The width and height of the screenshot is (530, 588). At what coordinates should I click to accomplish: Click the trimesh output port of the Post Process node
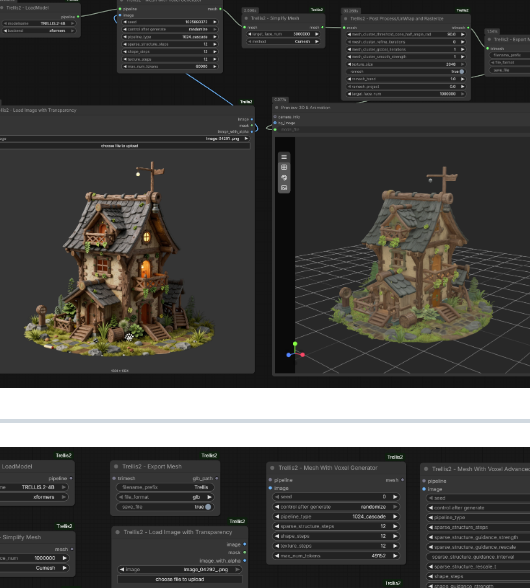point(468,27)
